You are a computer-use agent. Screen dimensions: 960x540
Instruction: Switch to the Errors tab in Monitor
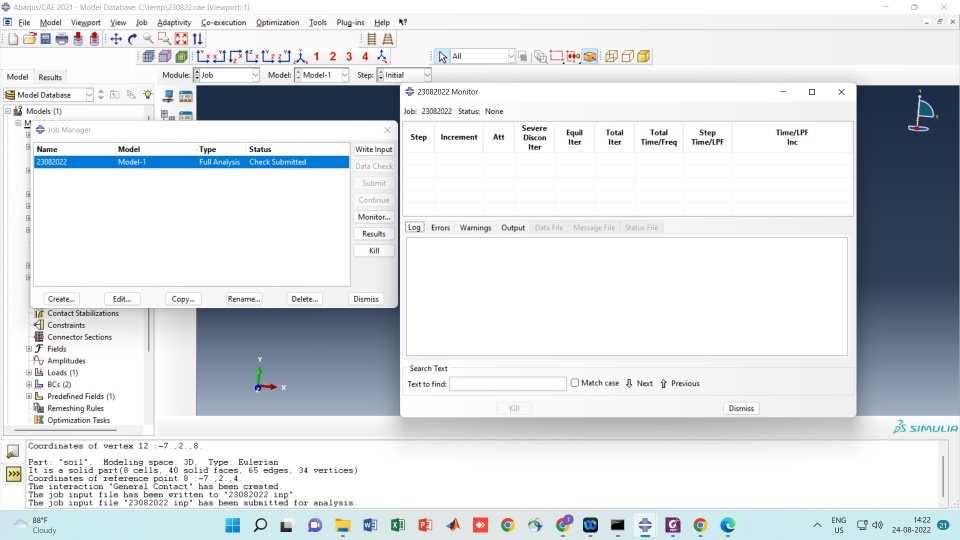point(440,227)
